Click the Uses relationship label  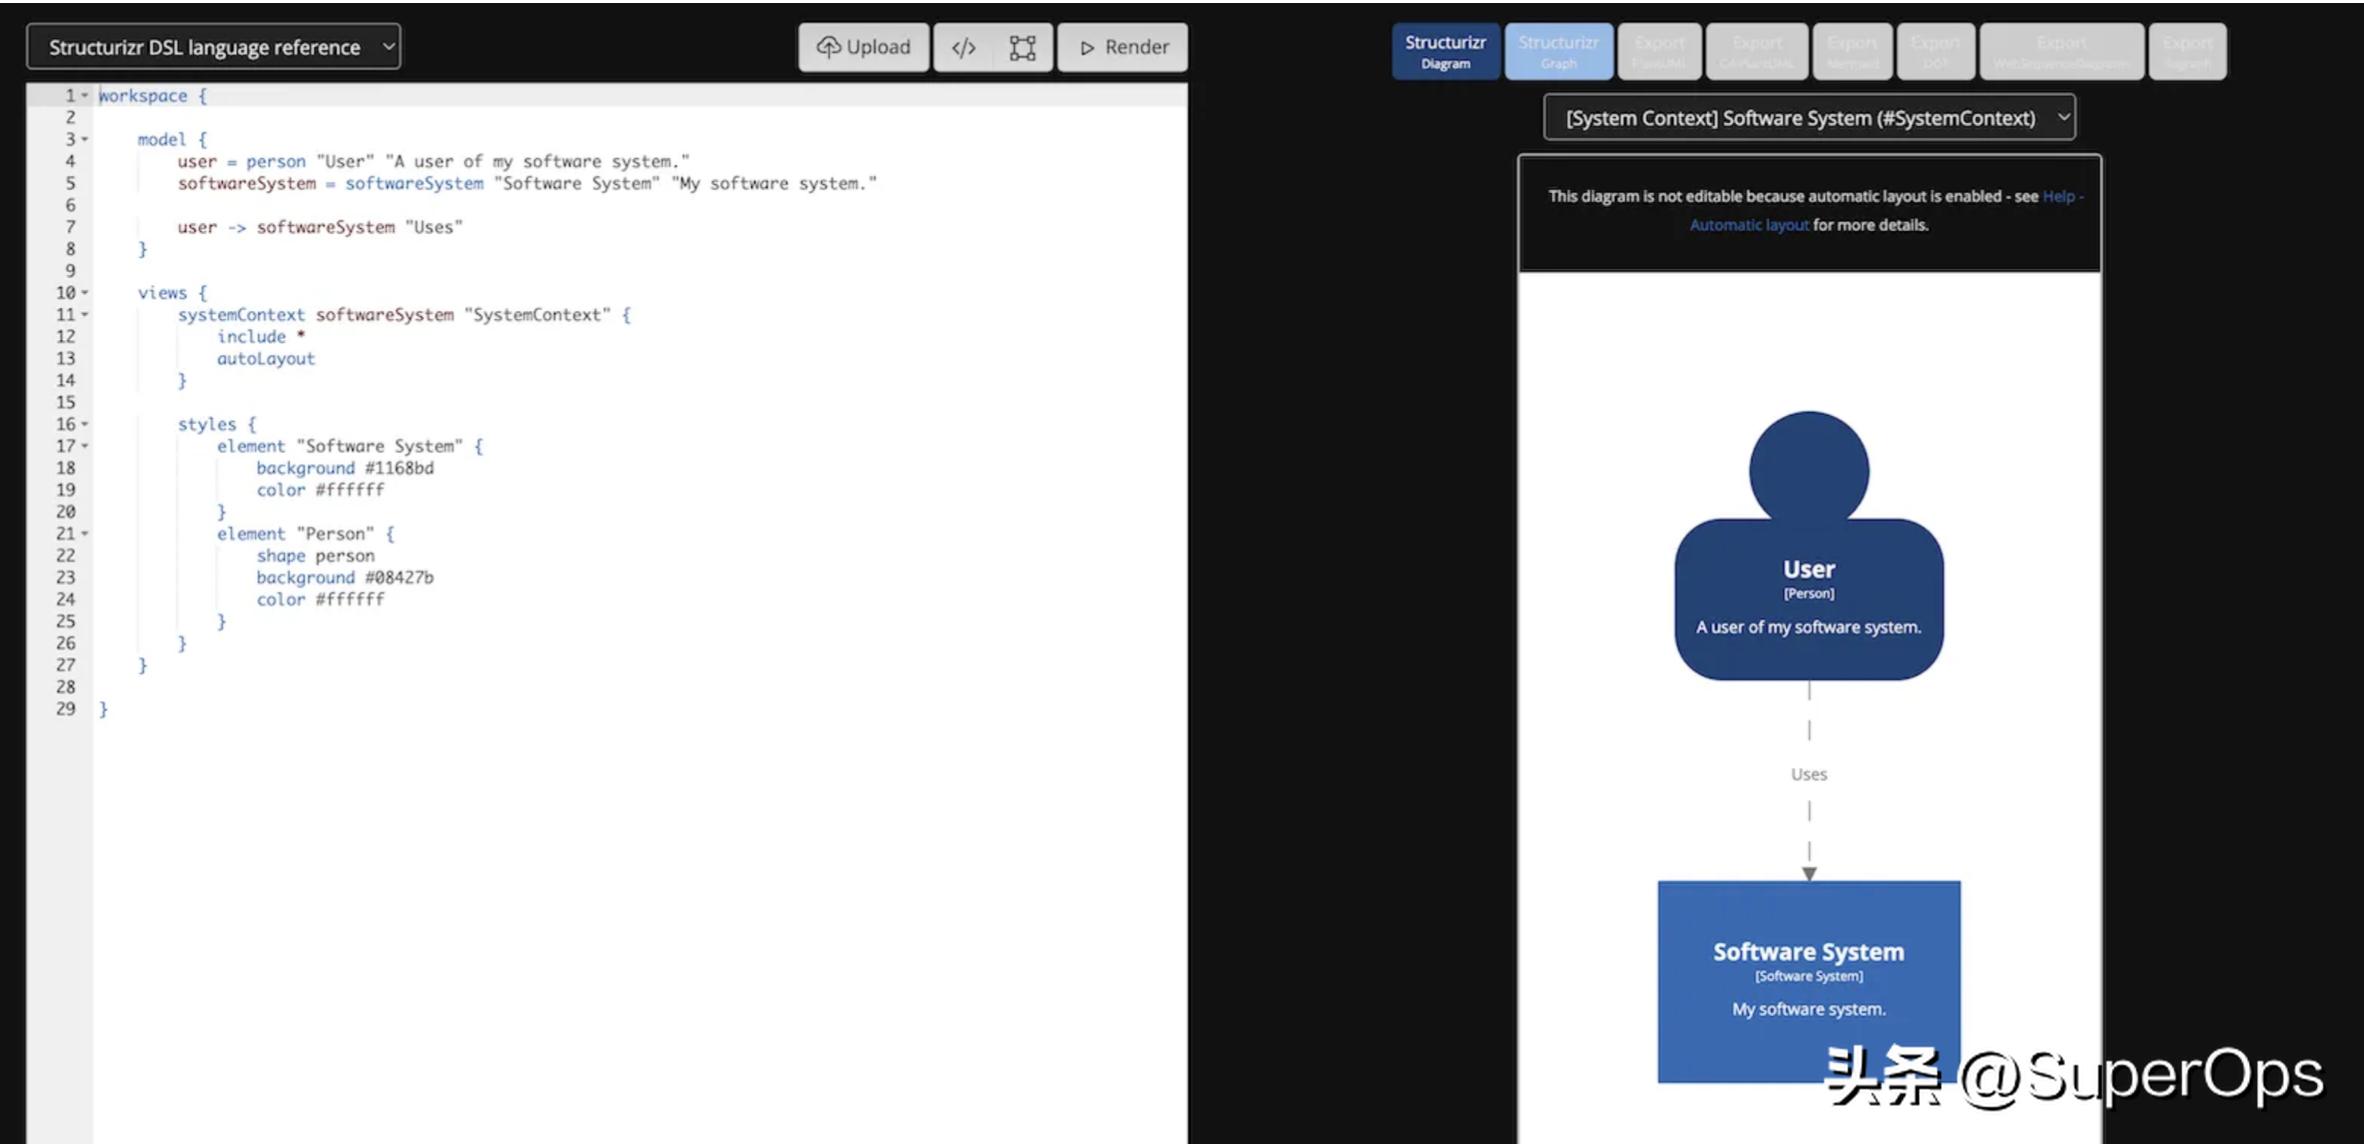click(1808, 774)
